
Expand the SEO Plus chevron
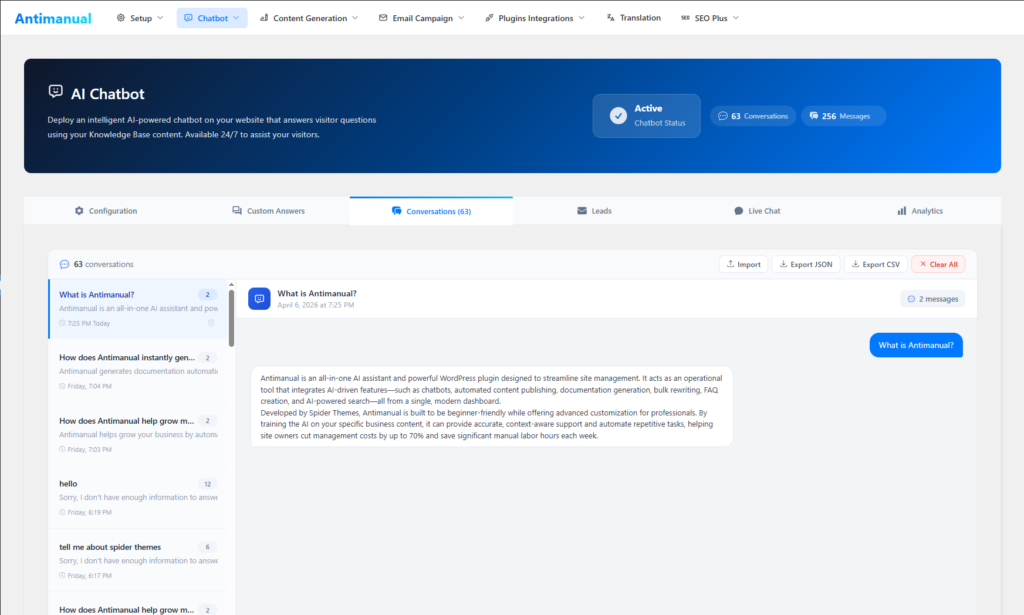pyautogui.click(x=736, y=18)
